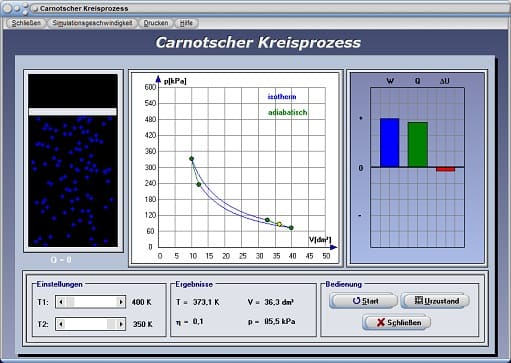The width and height of the screenshot is (511, 363).
Task: Click the Schließen button with red X
Action: [x=397, y=323]
